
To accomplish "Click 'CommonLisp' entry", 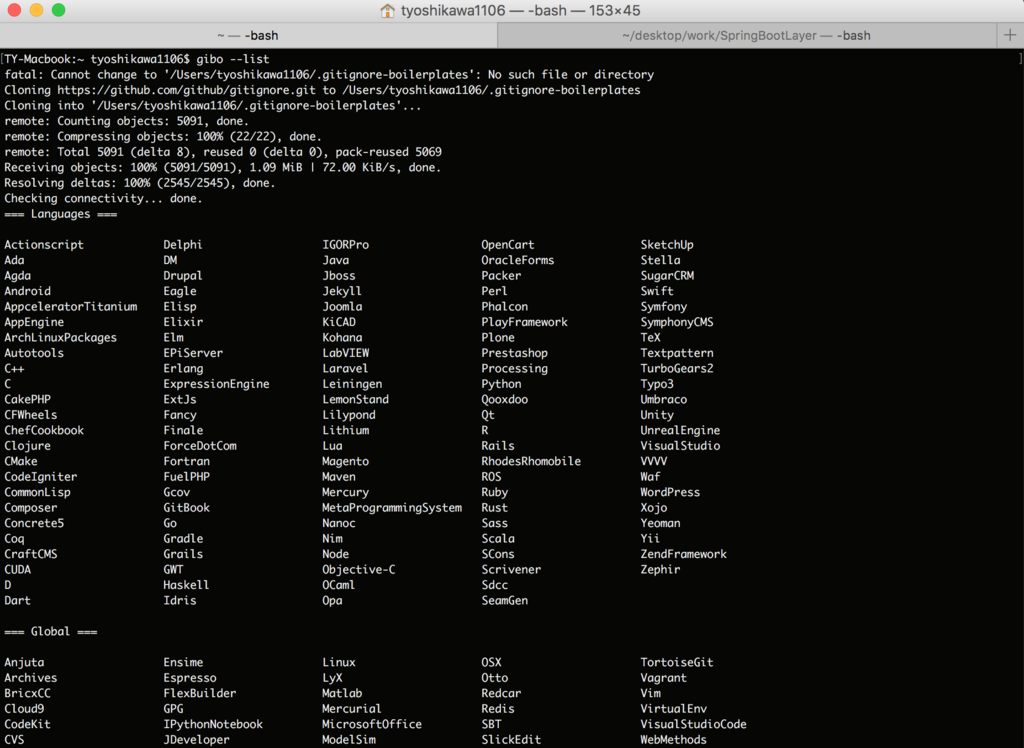I will 37,493.
